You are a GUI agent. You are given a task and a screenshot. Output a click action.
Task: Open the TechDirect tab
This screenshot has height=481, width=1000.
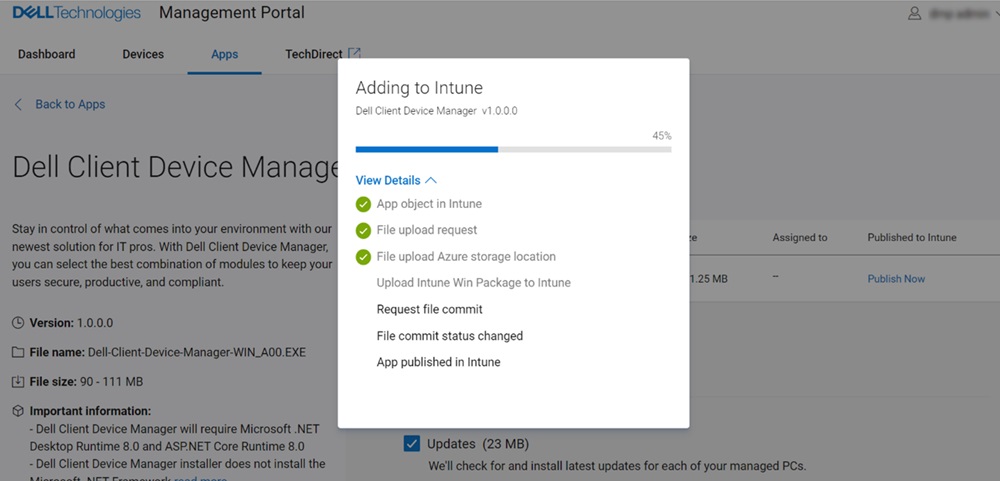[x=313, y=54]
